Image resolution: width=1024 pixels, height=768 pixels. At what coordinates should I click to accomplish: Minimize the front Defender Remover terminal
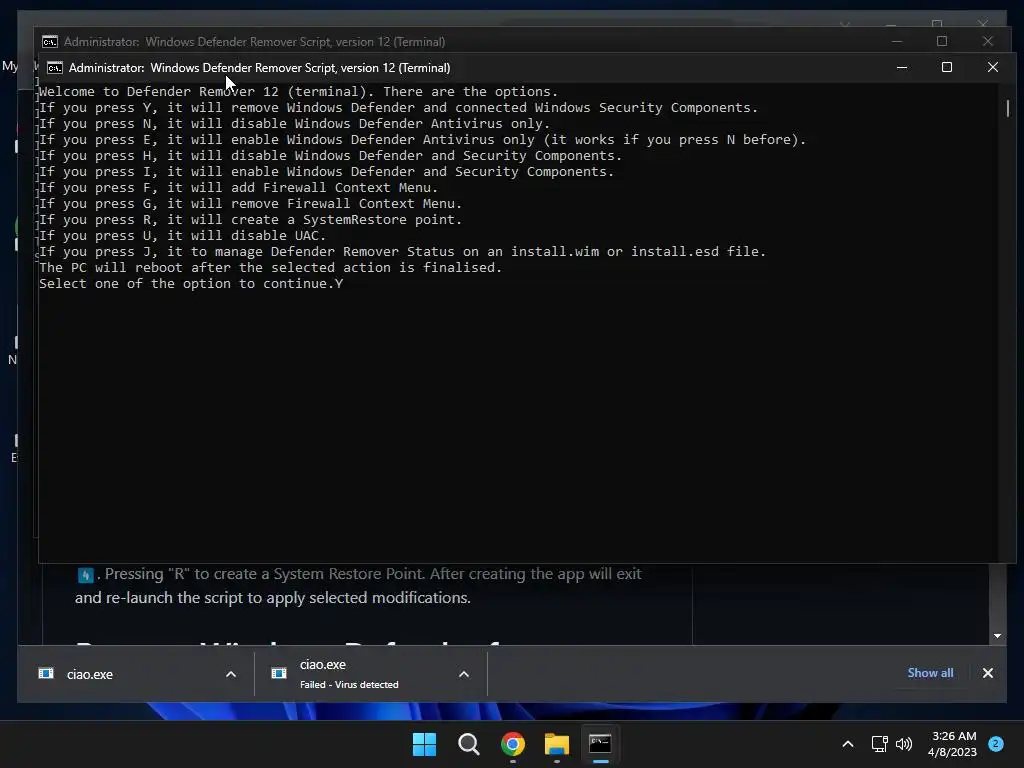[x=902, y=67]
